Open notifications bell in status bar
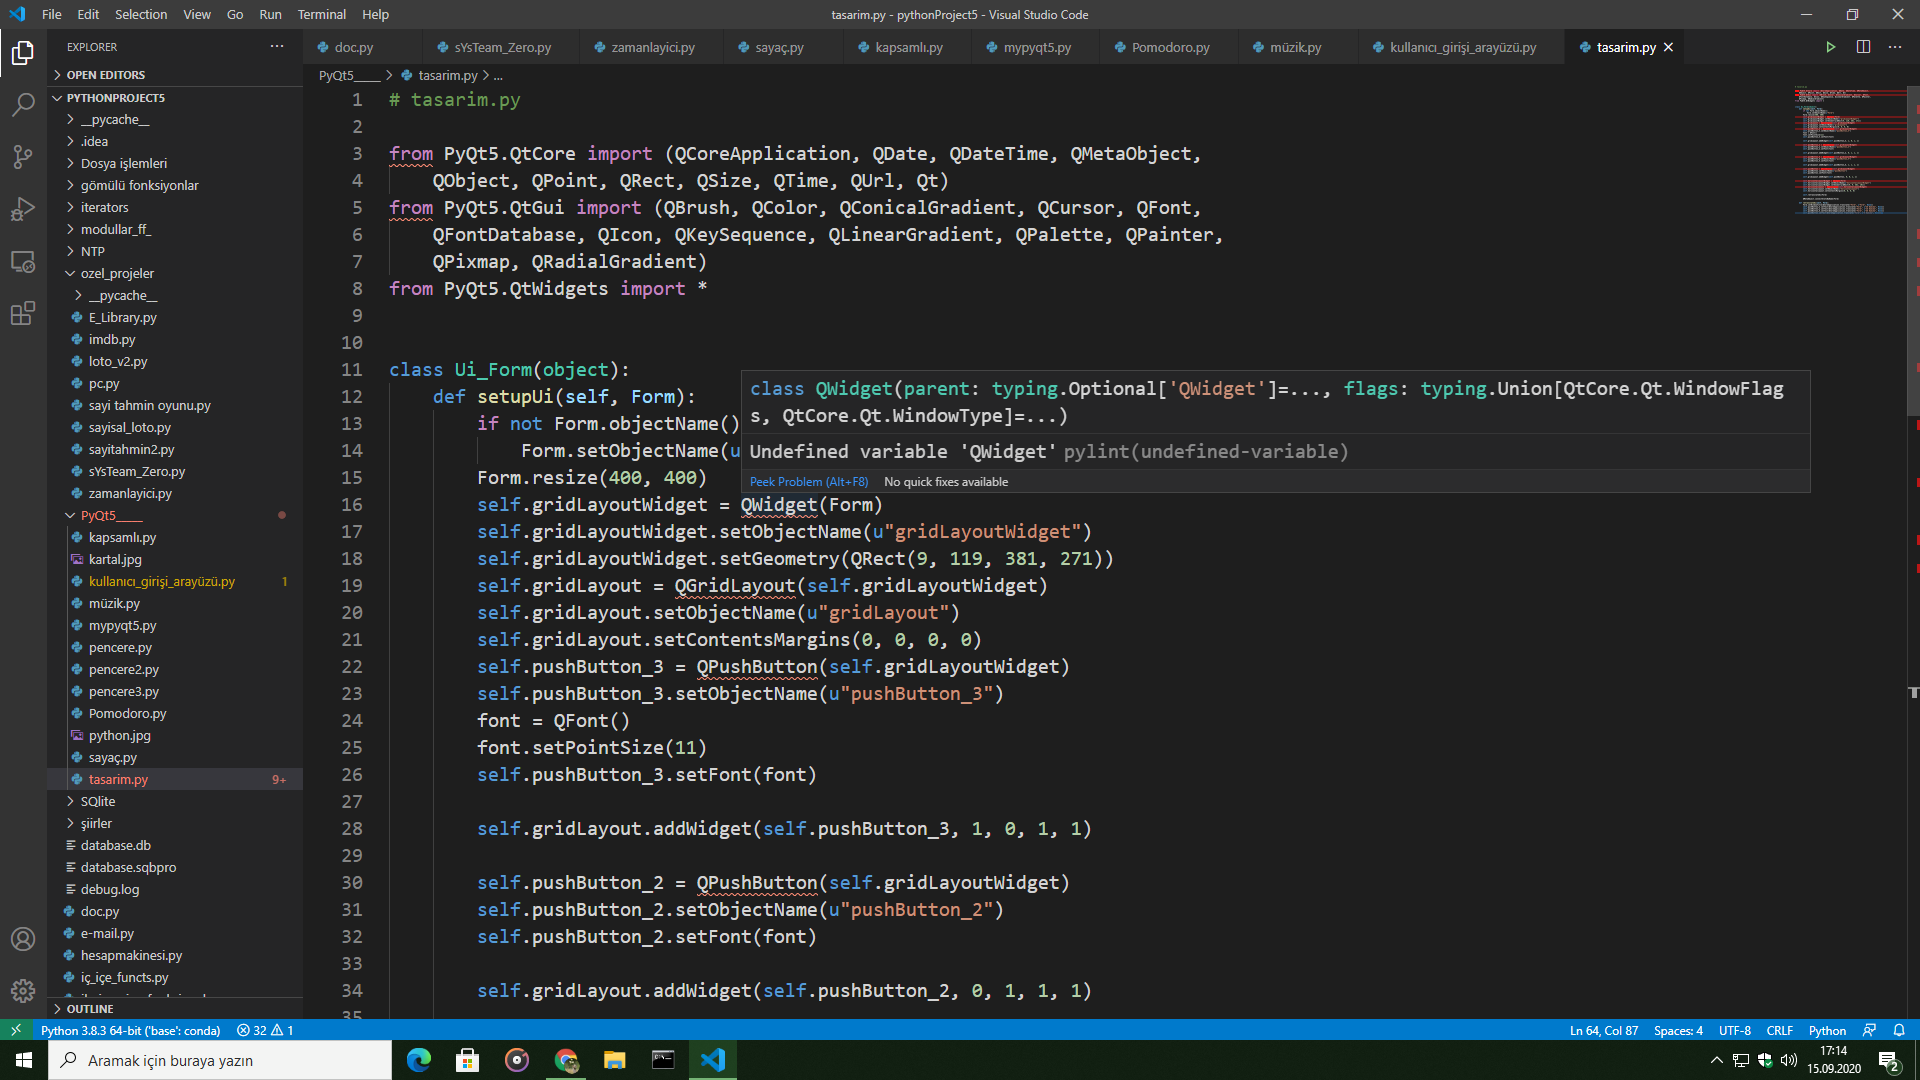The image size is (1920, 1080). 1899,1030
